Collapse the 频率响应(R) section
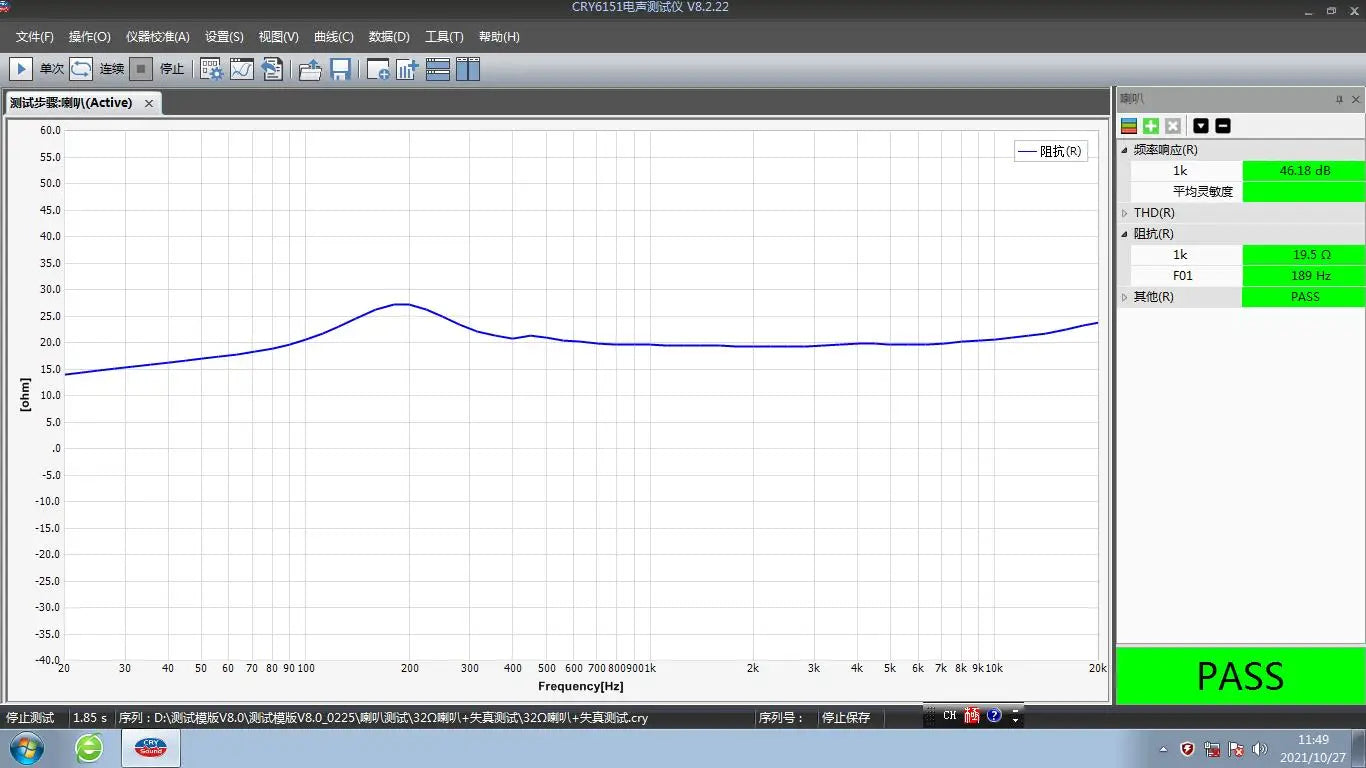Viewport: 1366px width, 768px height. point(1125,150)
